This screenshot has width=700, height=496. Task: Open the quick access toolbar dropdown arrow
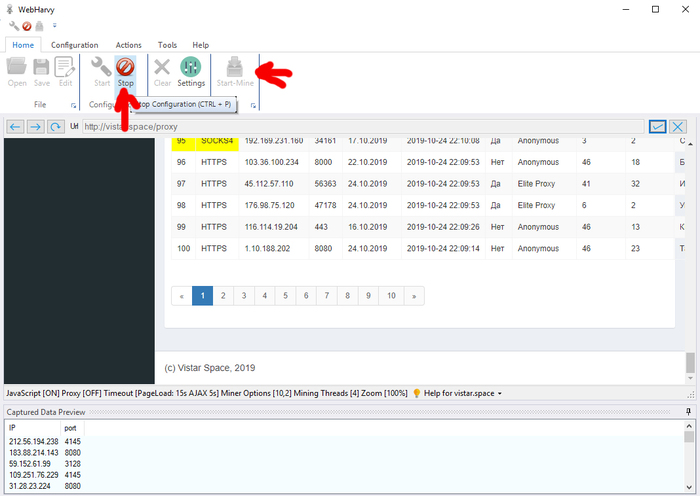coord(54,26)
